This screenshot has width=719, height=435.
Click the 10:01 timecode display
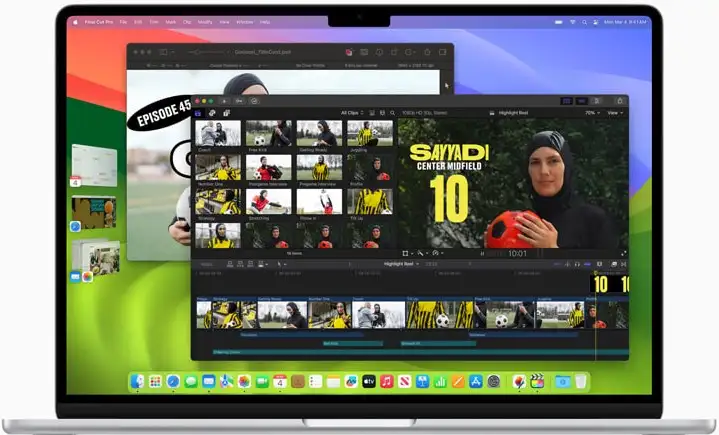coord(517,253)
